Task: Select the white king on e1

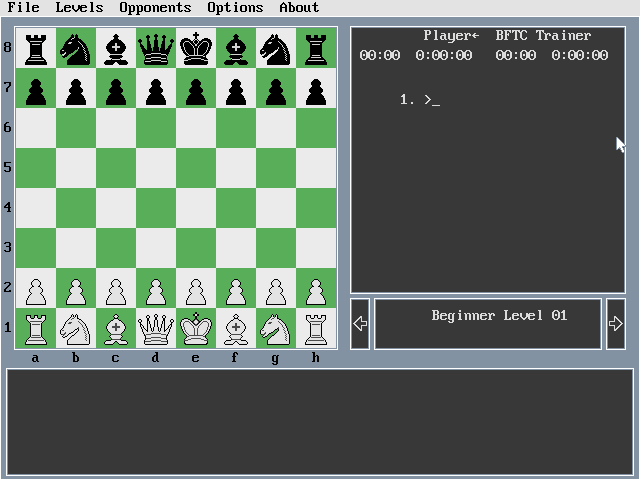Action: click(x=196, y=328)
